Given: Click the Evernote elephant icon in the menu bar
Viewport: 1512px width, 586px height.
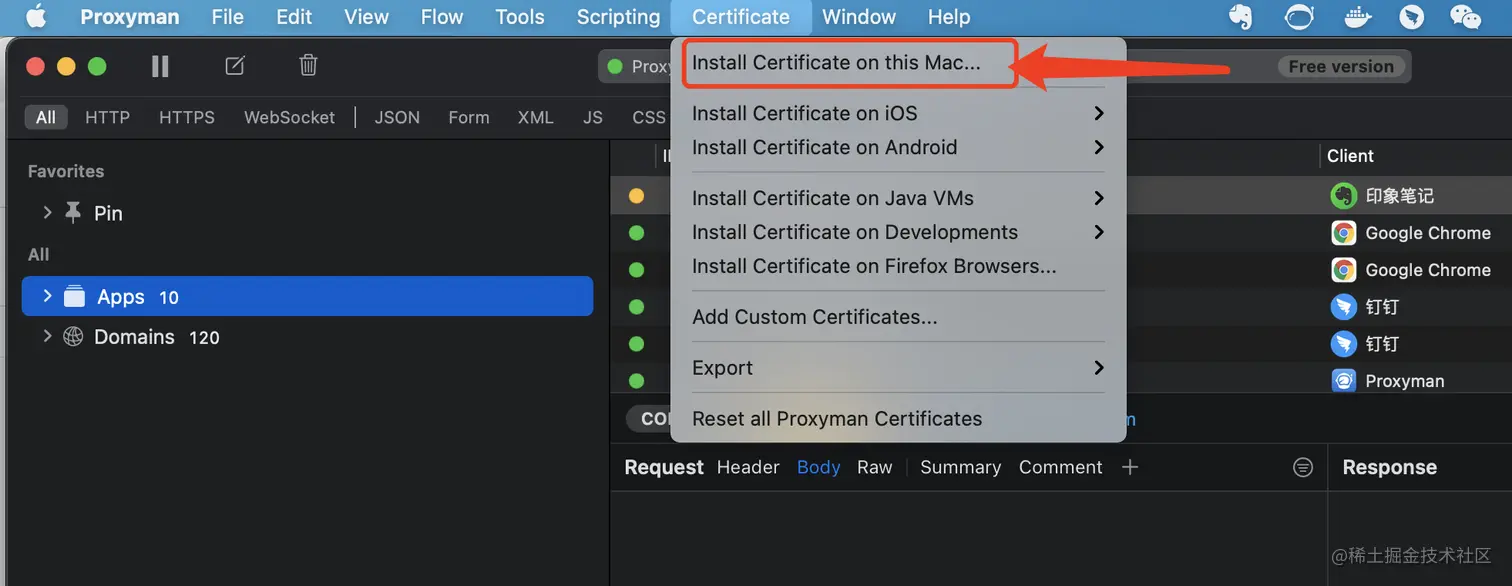Looking at the screenshot, I should [1241, 17].
